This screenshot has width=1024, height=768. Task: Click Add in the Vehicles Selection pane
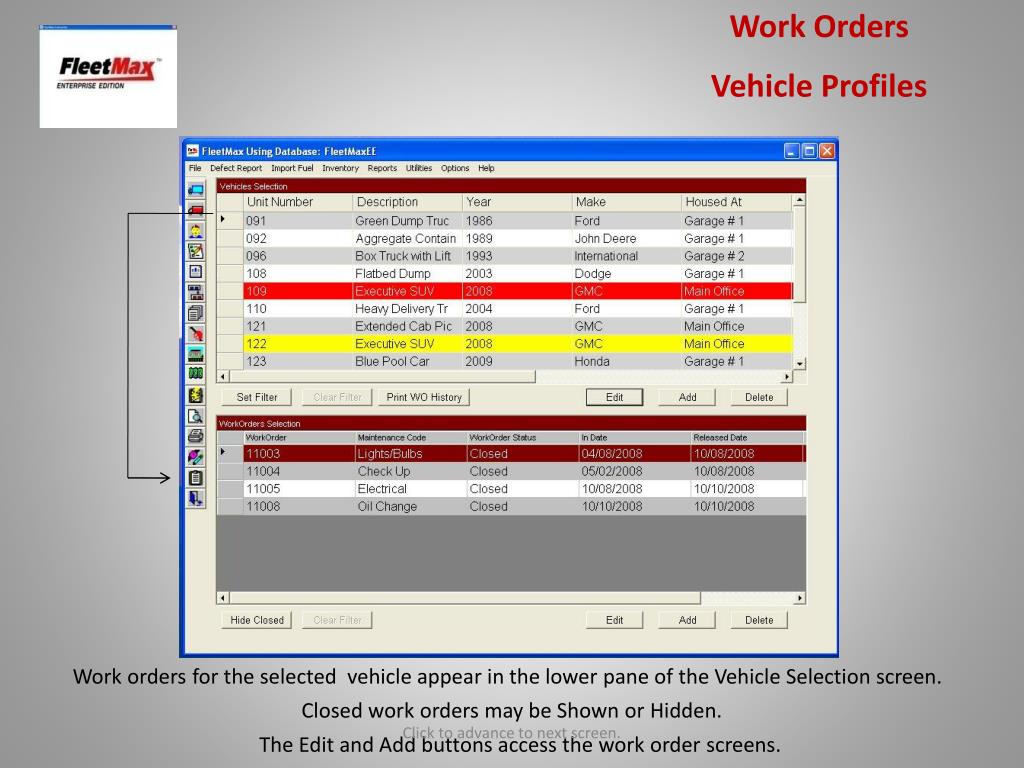687,397
